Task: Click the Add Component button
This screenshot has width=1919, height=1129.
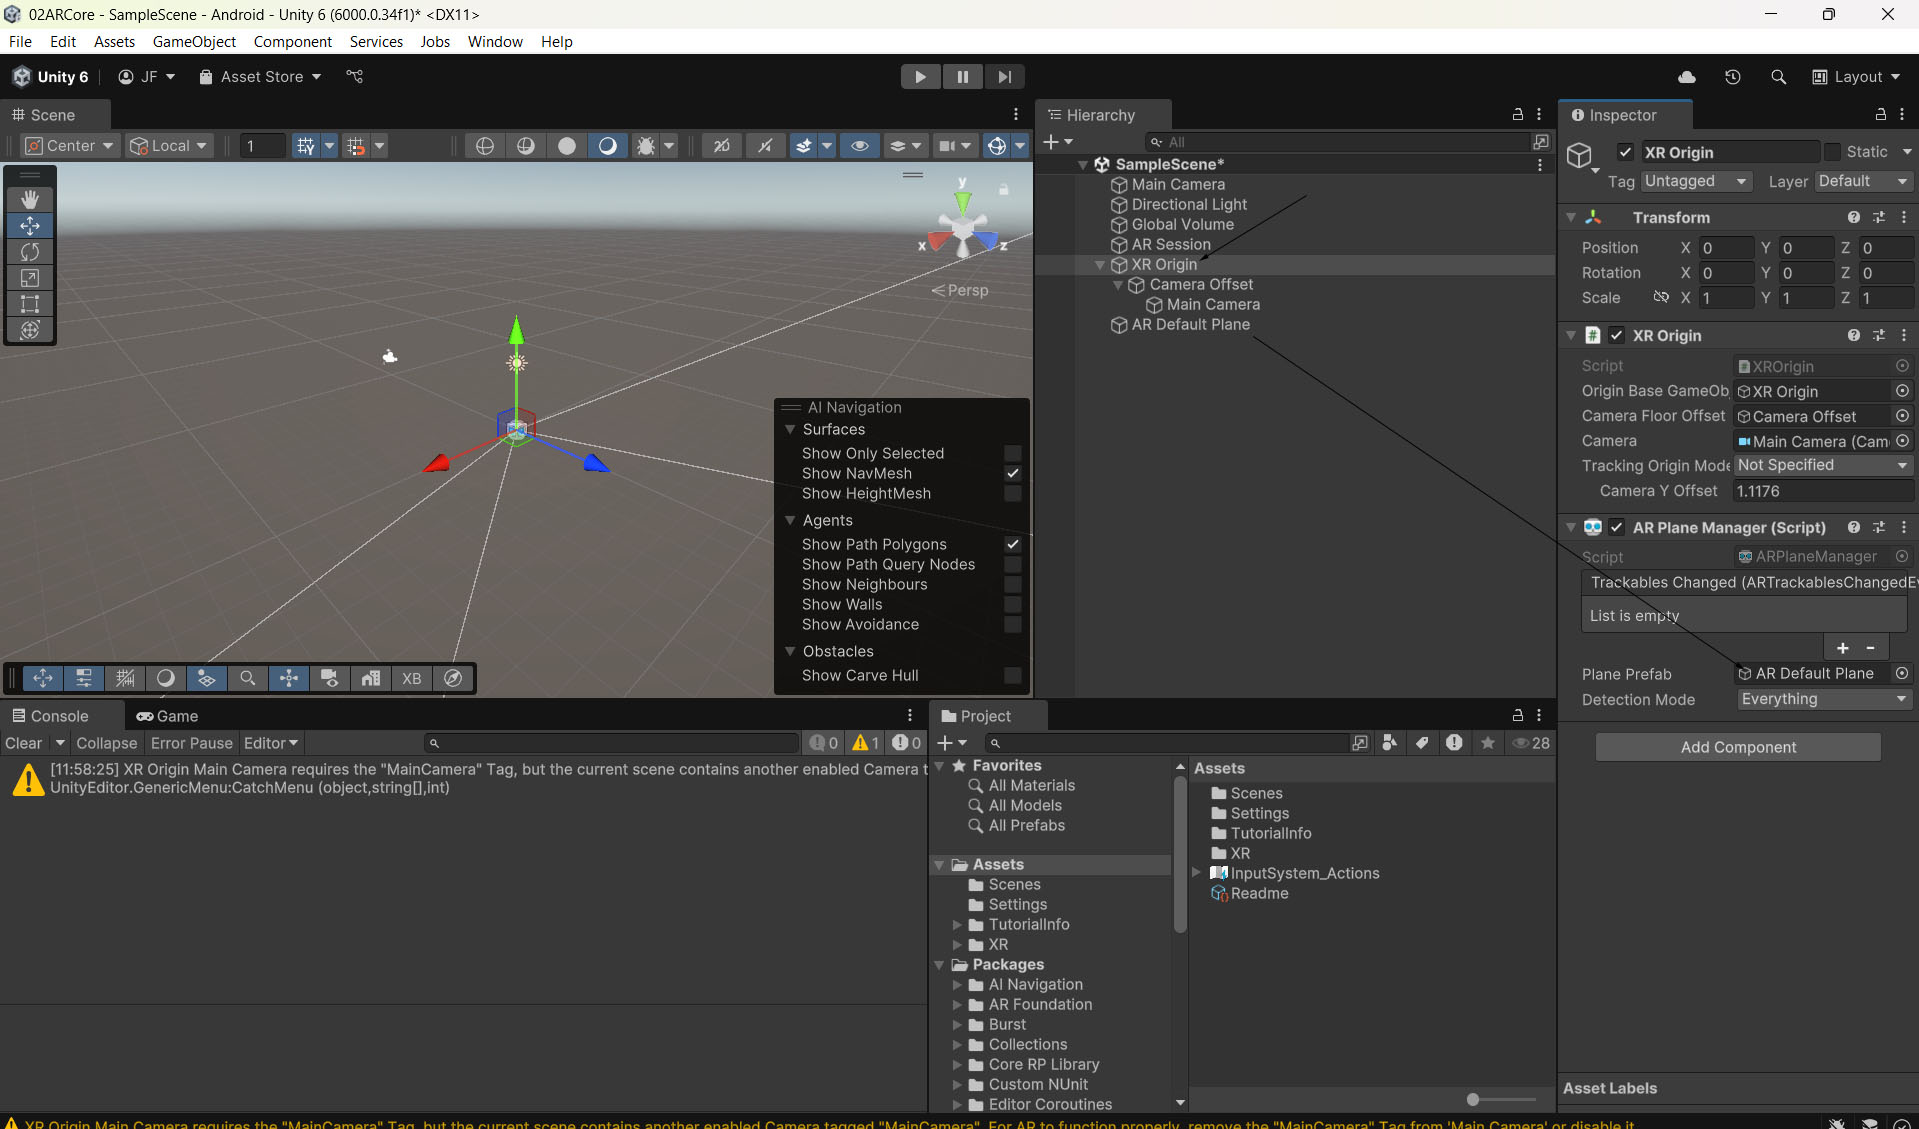Action: (1738, 747)
